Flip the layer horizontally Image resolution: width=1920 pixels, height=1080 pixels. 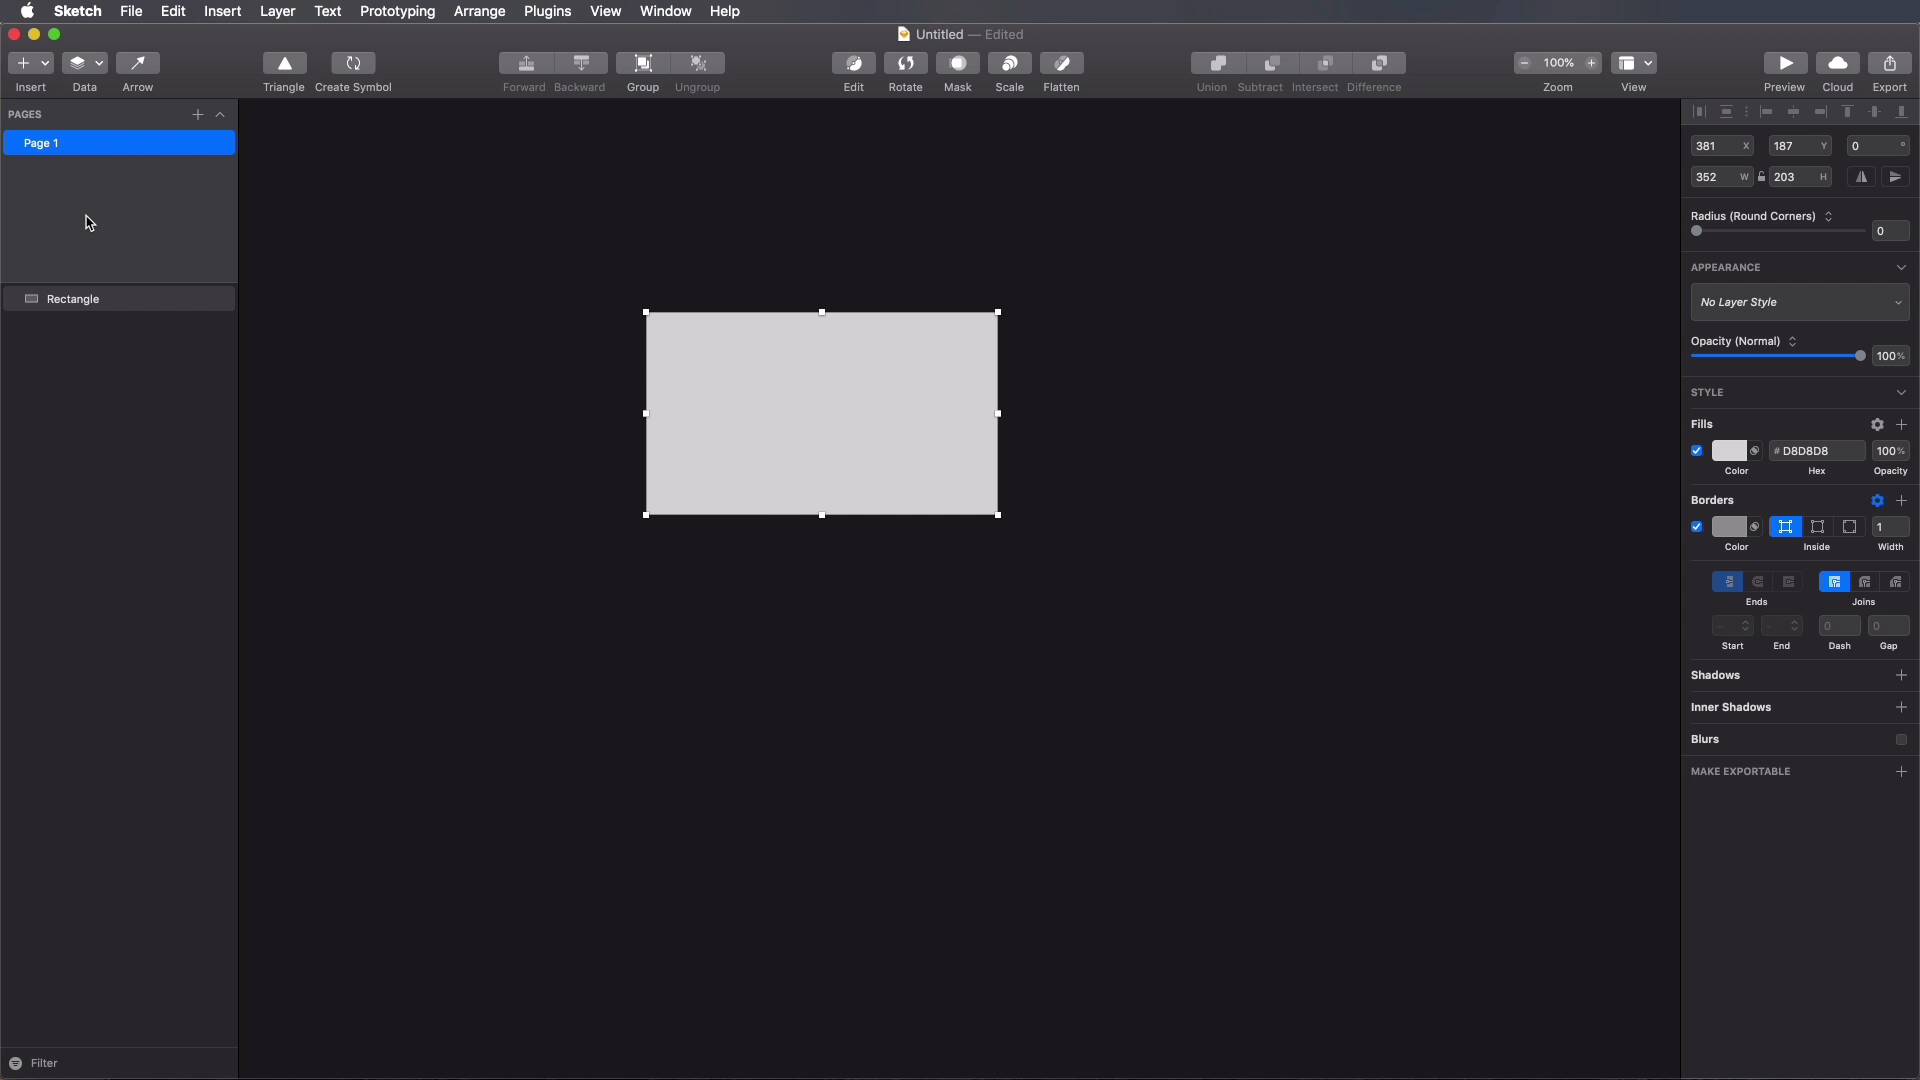point(1862,177)
